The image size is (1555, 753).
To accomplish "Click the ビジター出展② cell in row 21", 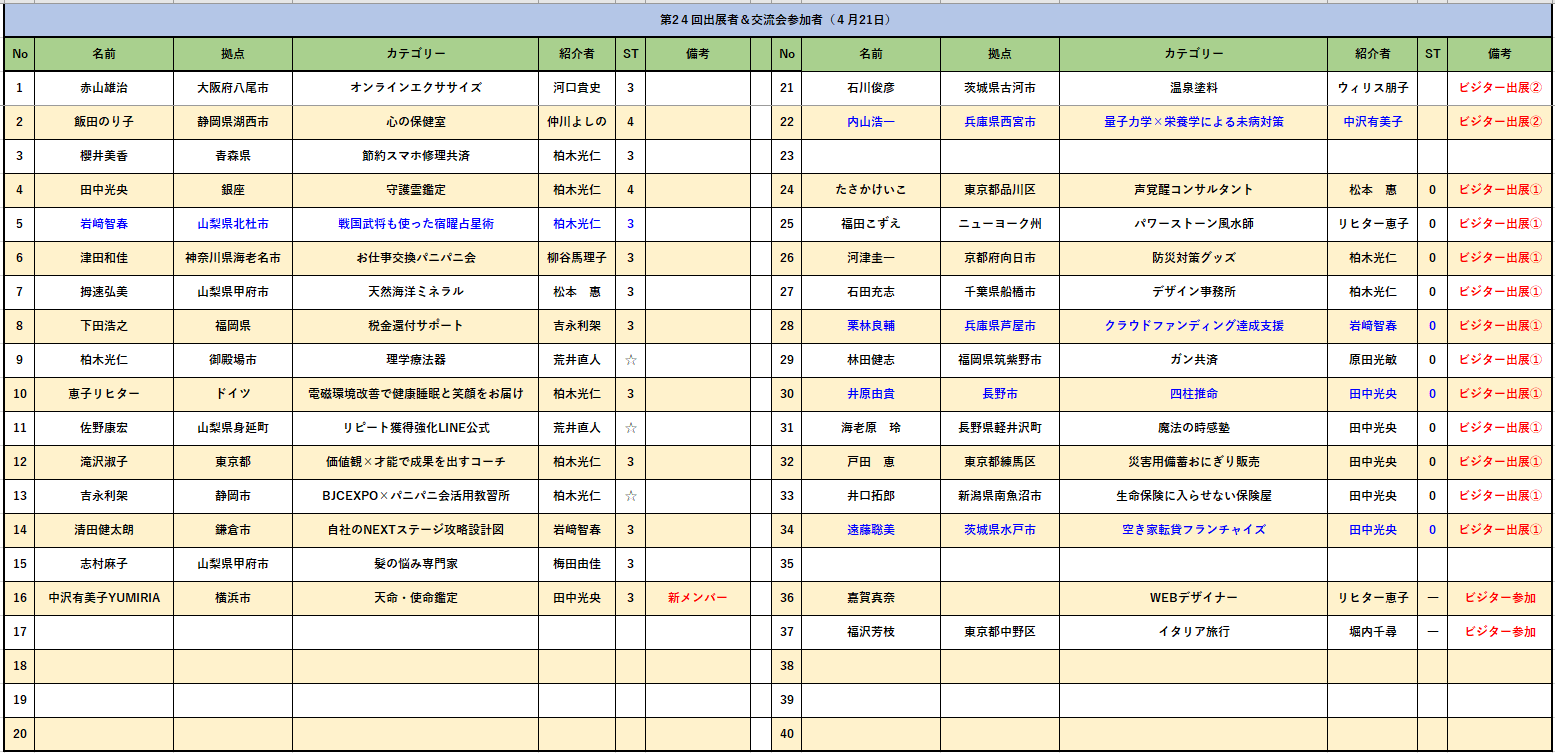I will click(1499, 88).
